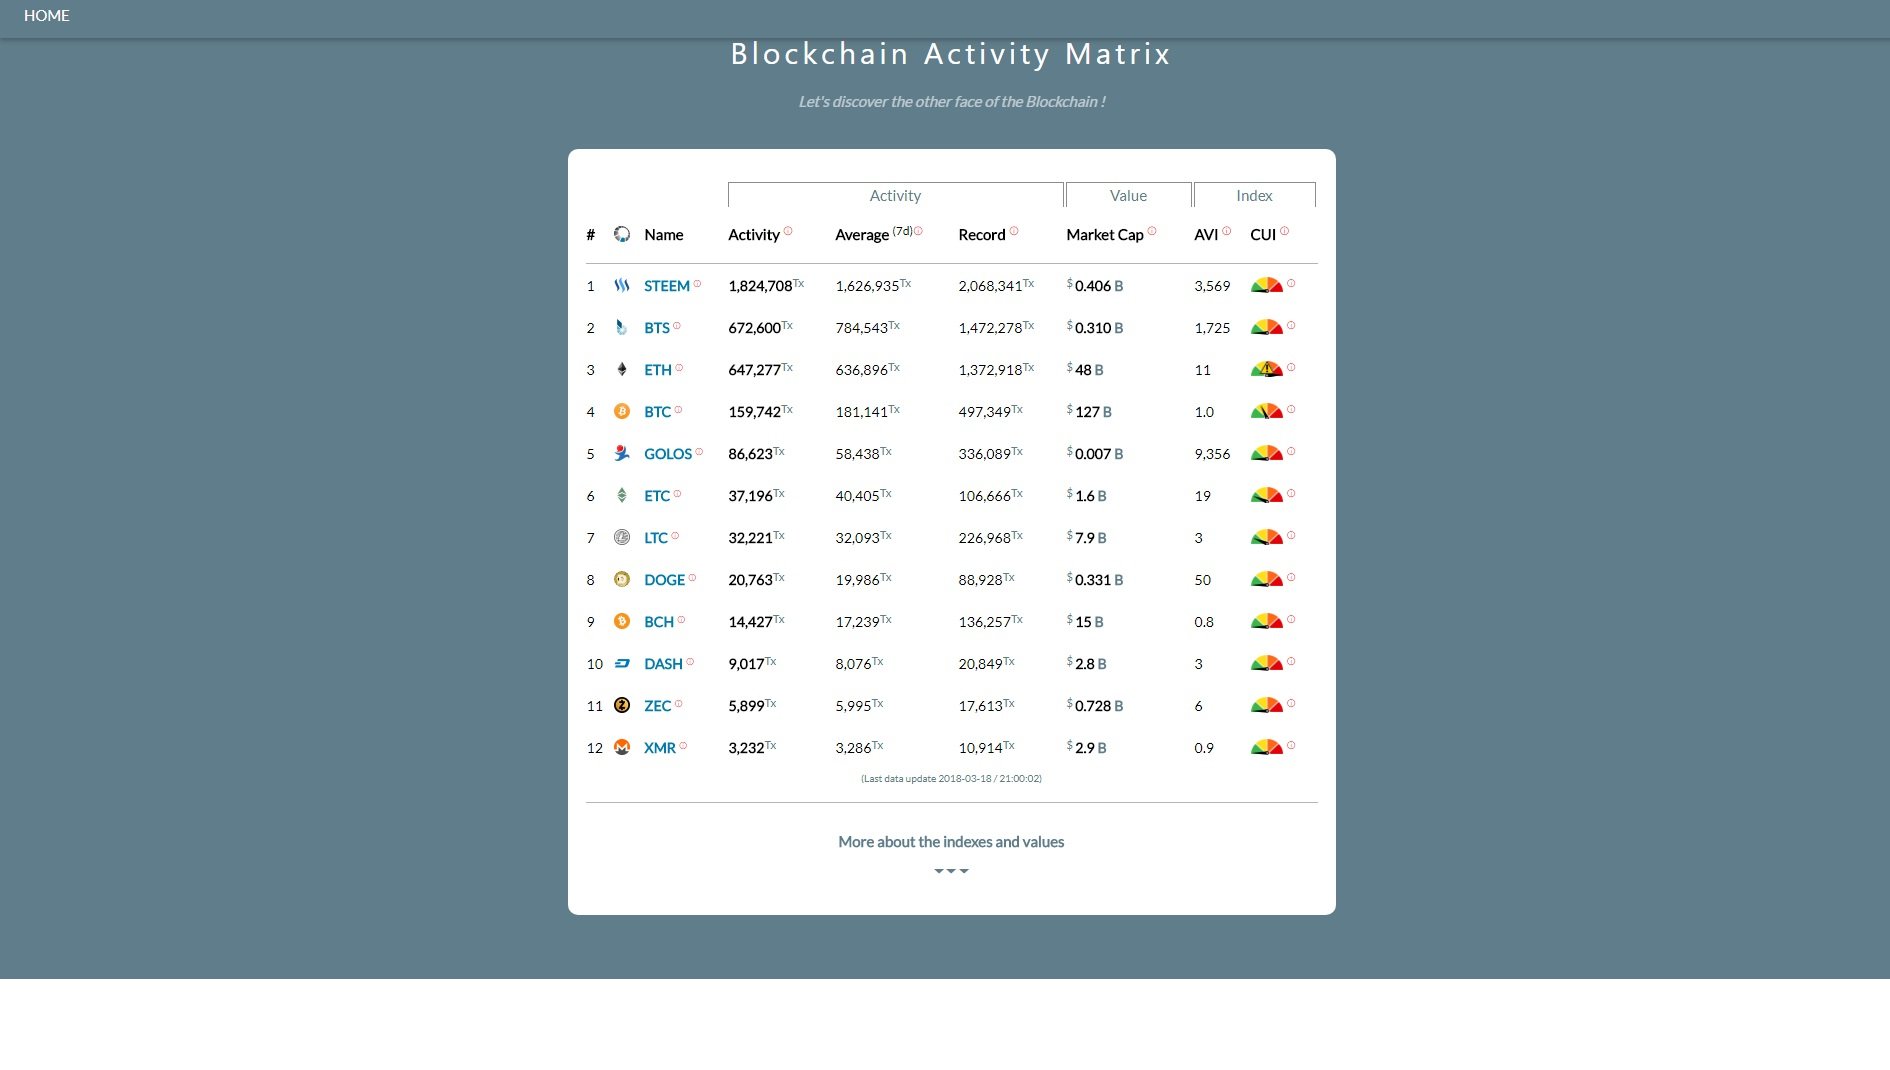
Task: Expand More about the indexes and values
Action: (951, 842)
